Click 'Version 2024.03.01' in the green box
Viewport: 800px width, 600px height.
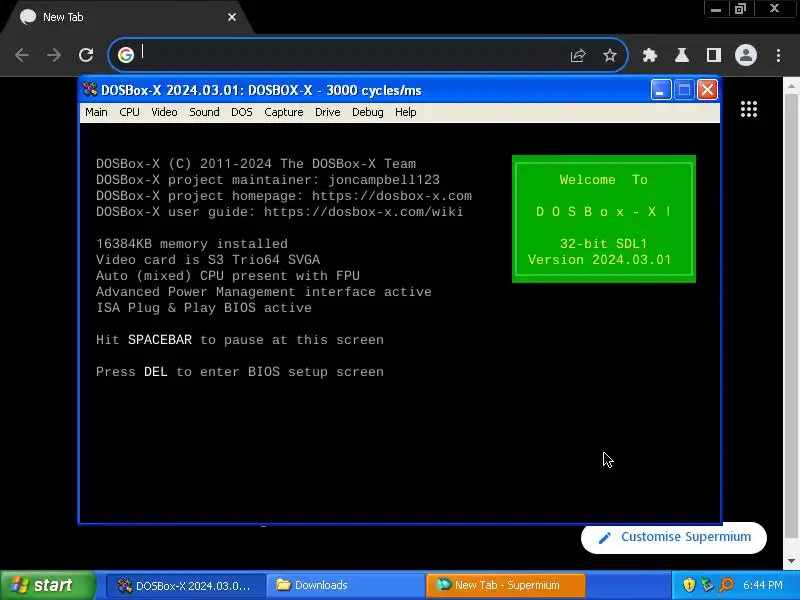click(599, 260)
